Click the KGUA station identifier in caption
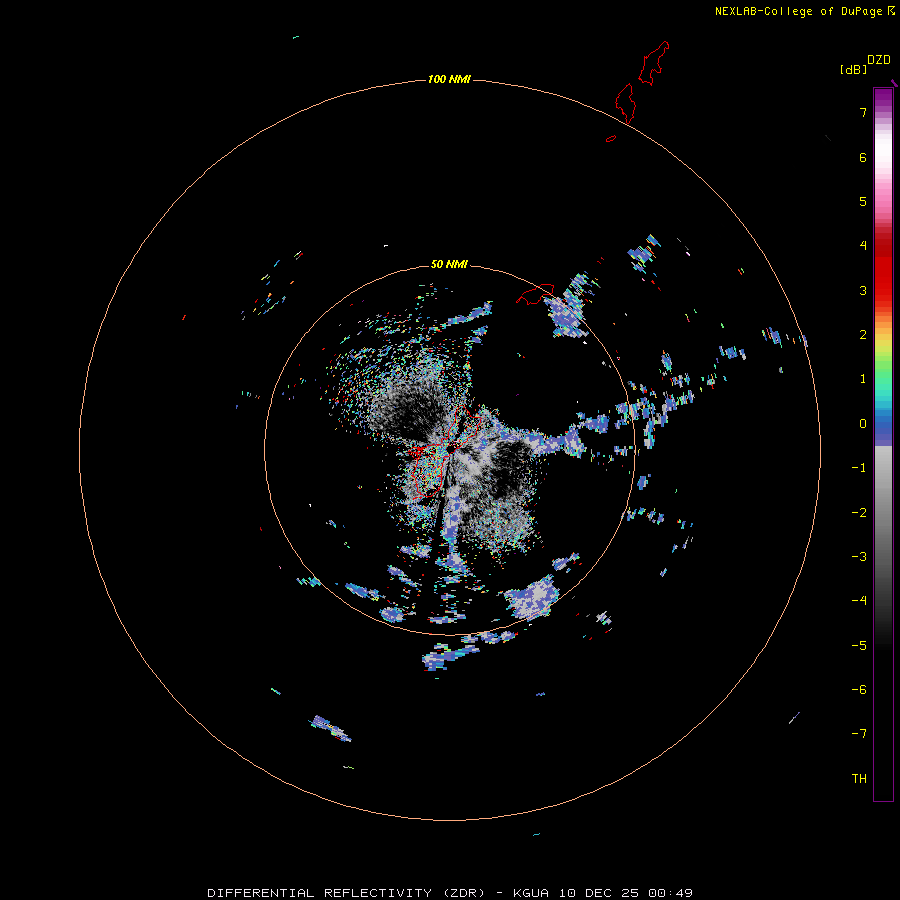Viewport: 900px width, 900px height. [x=531, y=893]
